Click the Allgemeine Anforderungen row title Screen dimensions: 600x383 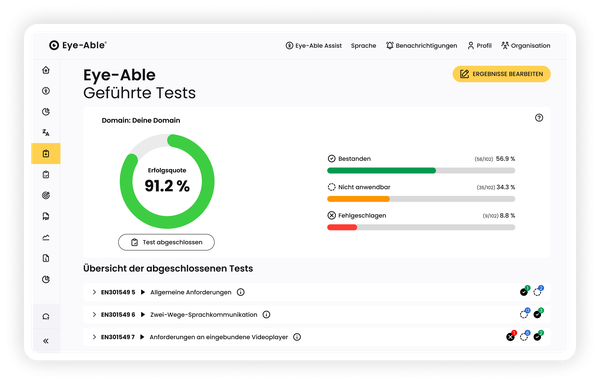(x=191, y=292)
